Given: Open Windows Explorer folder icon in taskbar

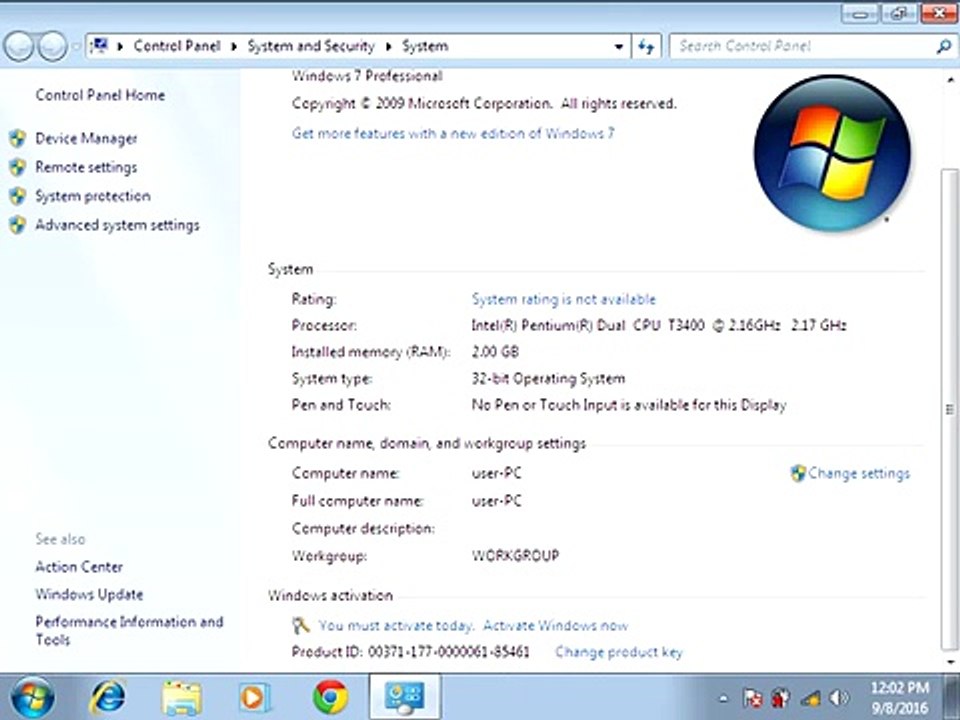Looking at the screenshot, I should coord(182,698).
